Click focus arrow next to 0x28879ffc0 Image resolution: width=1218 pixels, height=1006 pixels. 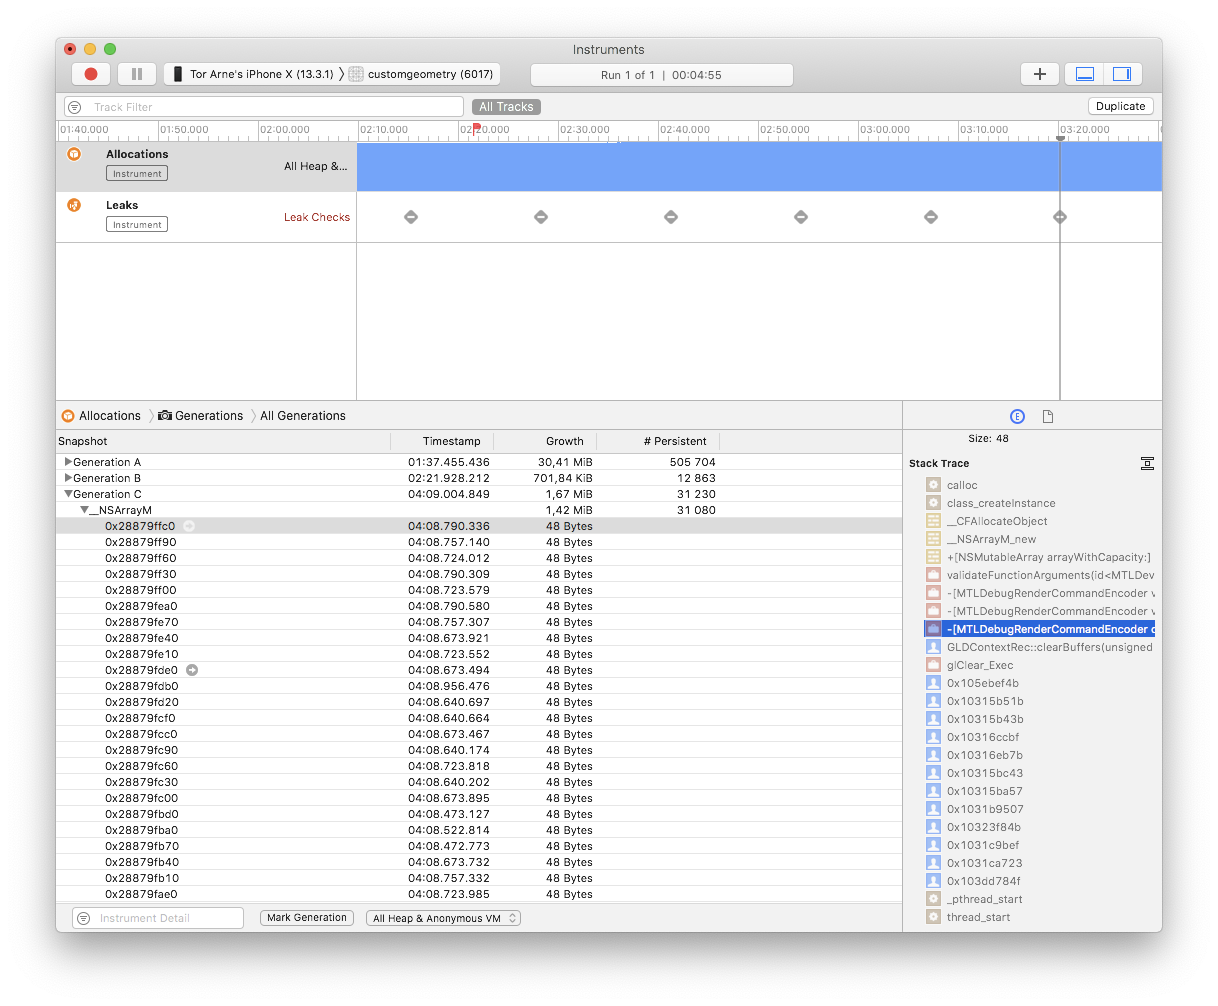point(189,526)
